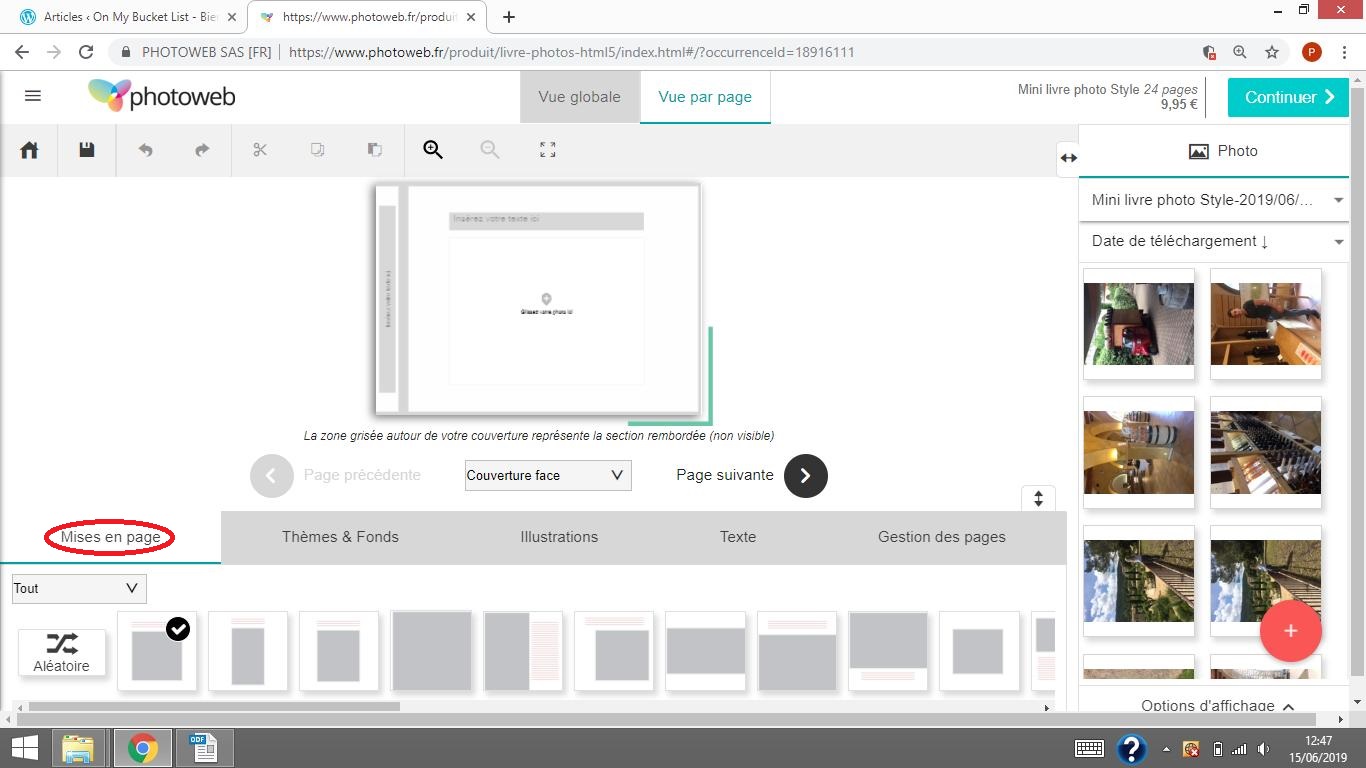Screen dimensions: 1366x768
Task: Collapse the photo side panel with the double arrow
Action: coord(1068,158)
